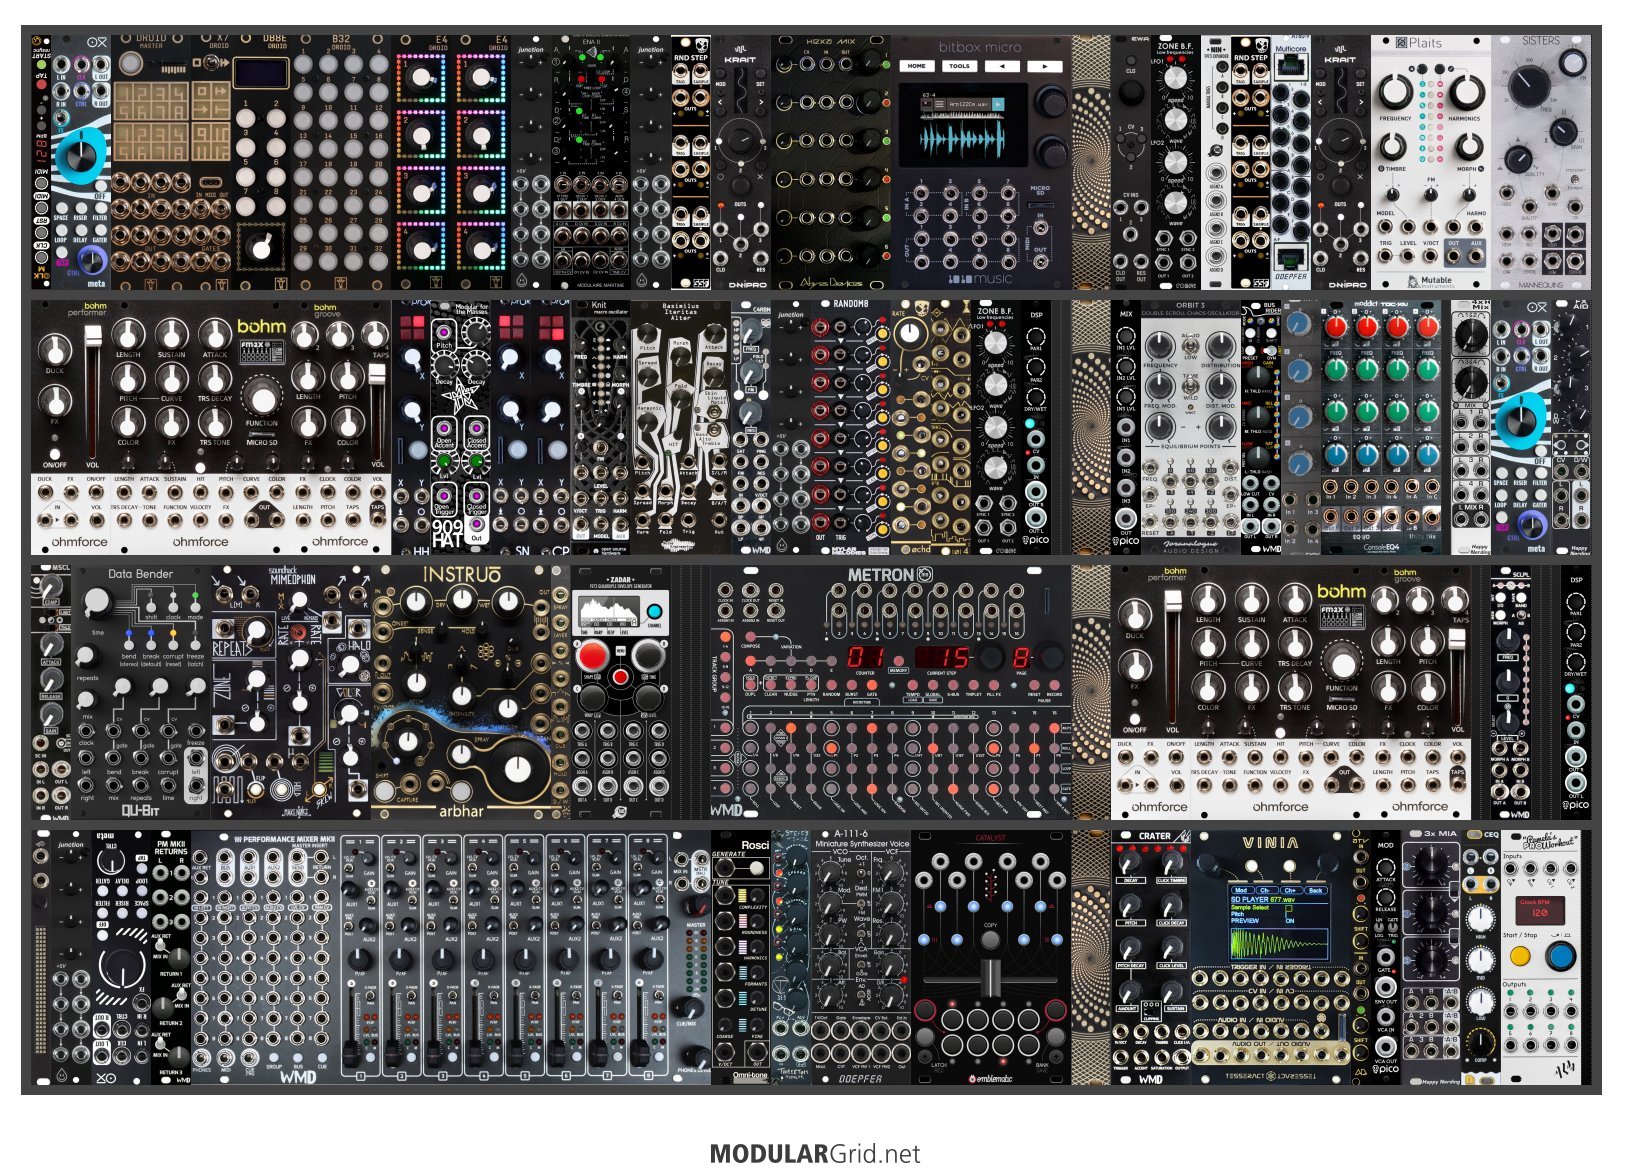Click the SUSTAIN knob on WMD Crater
Image resolution: width=1632 pixels, height=1175 pixels.
pyautogui.click(x=1172, y=992)
